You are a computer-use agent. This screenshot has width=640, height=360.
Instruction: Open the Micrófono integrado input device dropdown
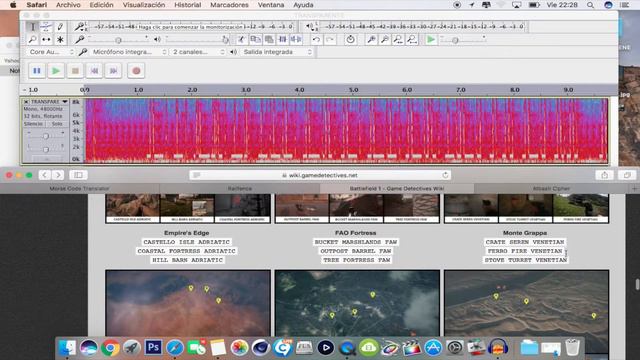[129, 52]
